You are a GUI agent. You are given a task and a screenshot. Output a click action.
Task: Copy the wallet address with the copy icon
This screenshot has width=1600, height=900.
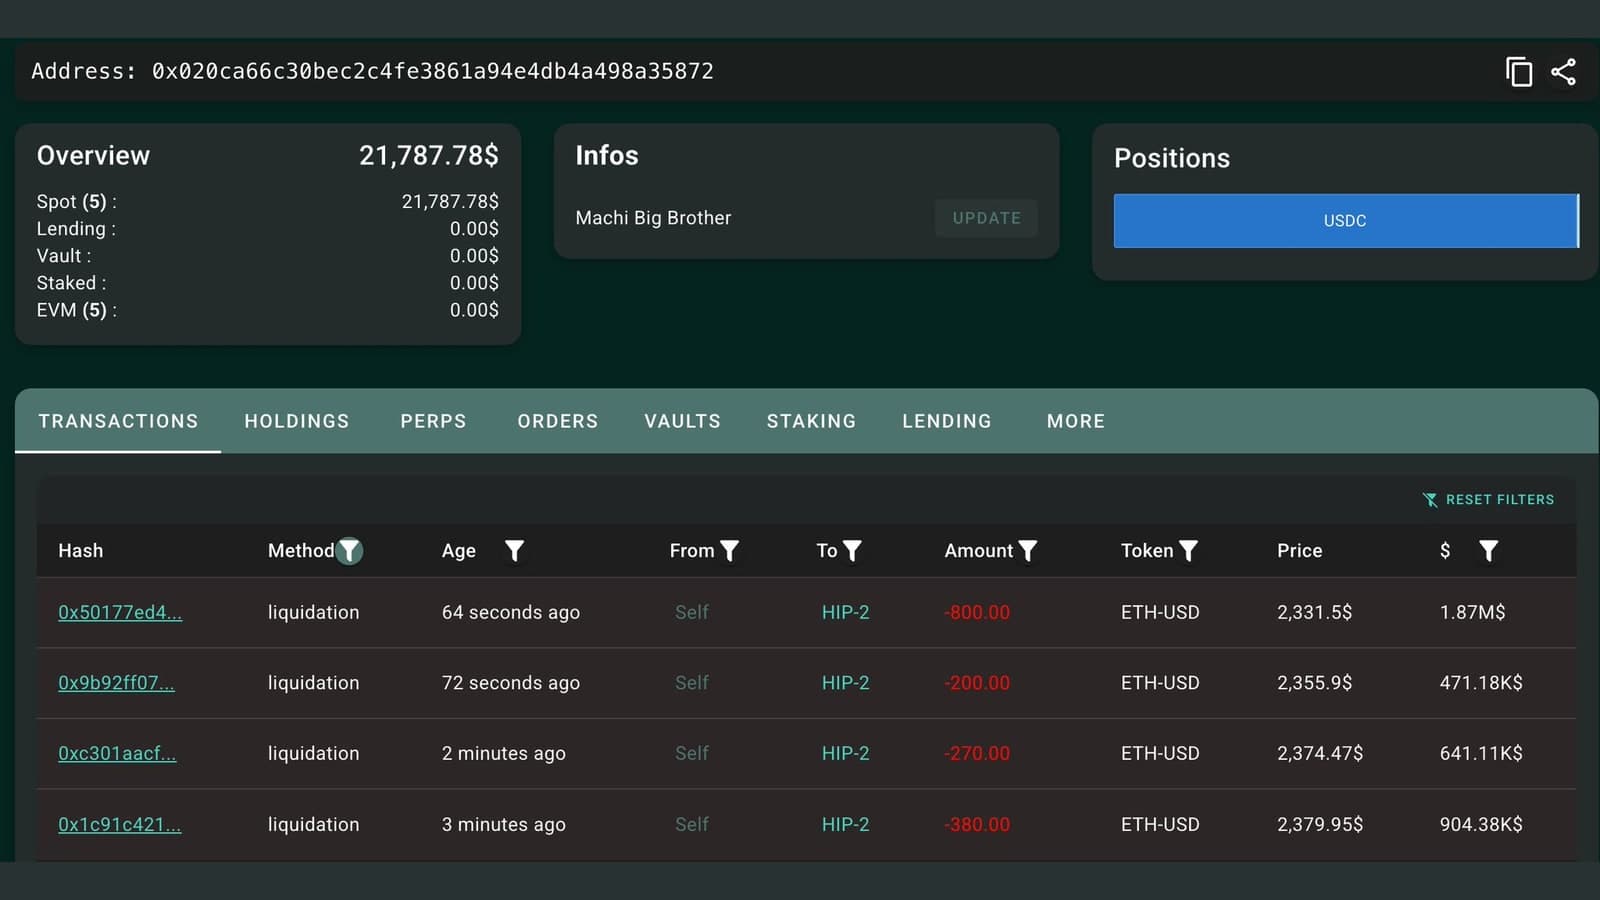[1519, 72]
